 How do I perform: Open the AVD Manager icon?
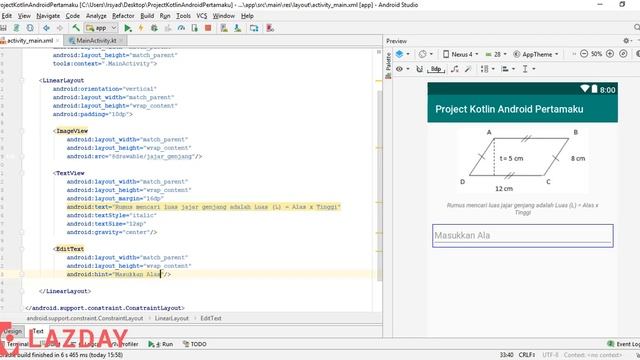point(224,28)
